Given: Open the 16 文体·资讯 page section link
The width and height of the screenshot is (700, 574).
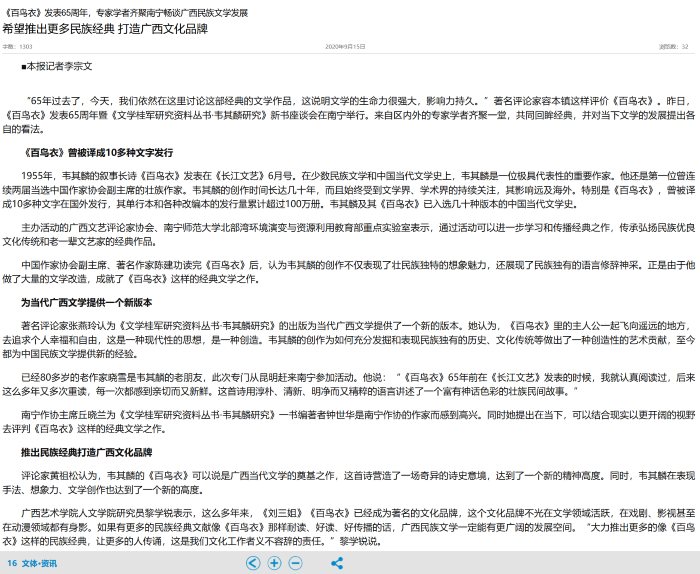Looking at the screenshot, I should 32,563.
